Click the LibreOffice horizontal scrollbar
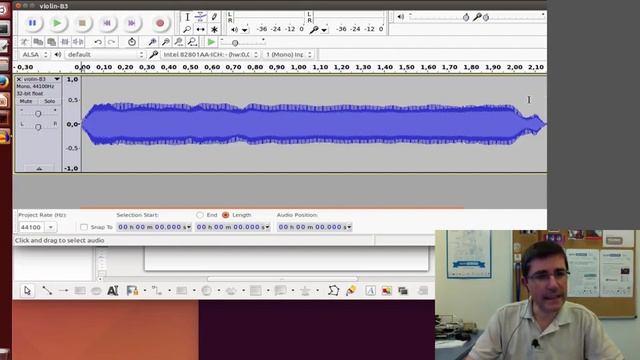640x360 pixels. [x=282, y=279]
